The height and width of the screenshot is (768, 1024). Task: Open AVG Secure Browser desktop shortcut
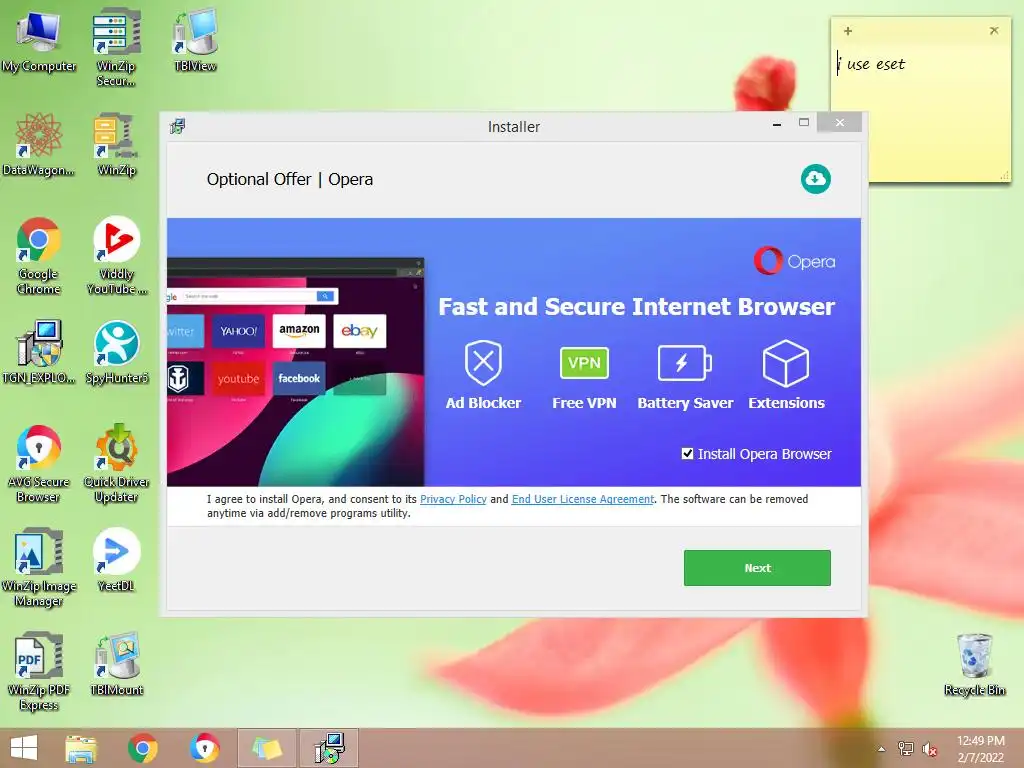click(x=39, y=464)
